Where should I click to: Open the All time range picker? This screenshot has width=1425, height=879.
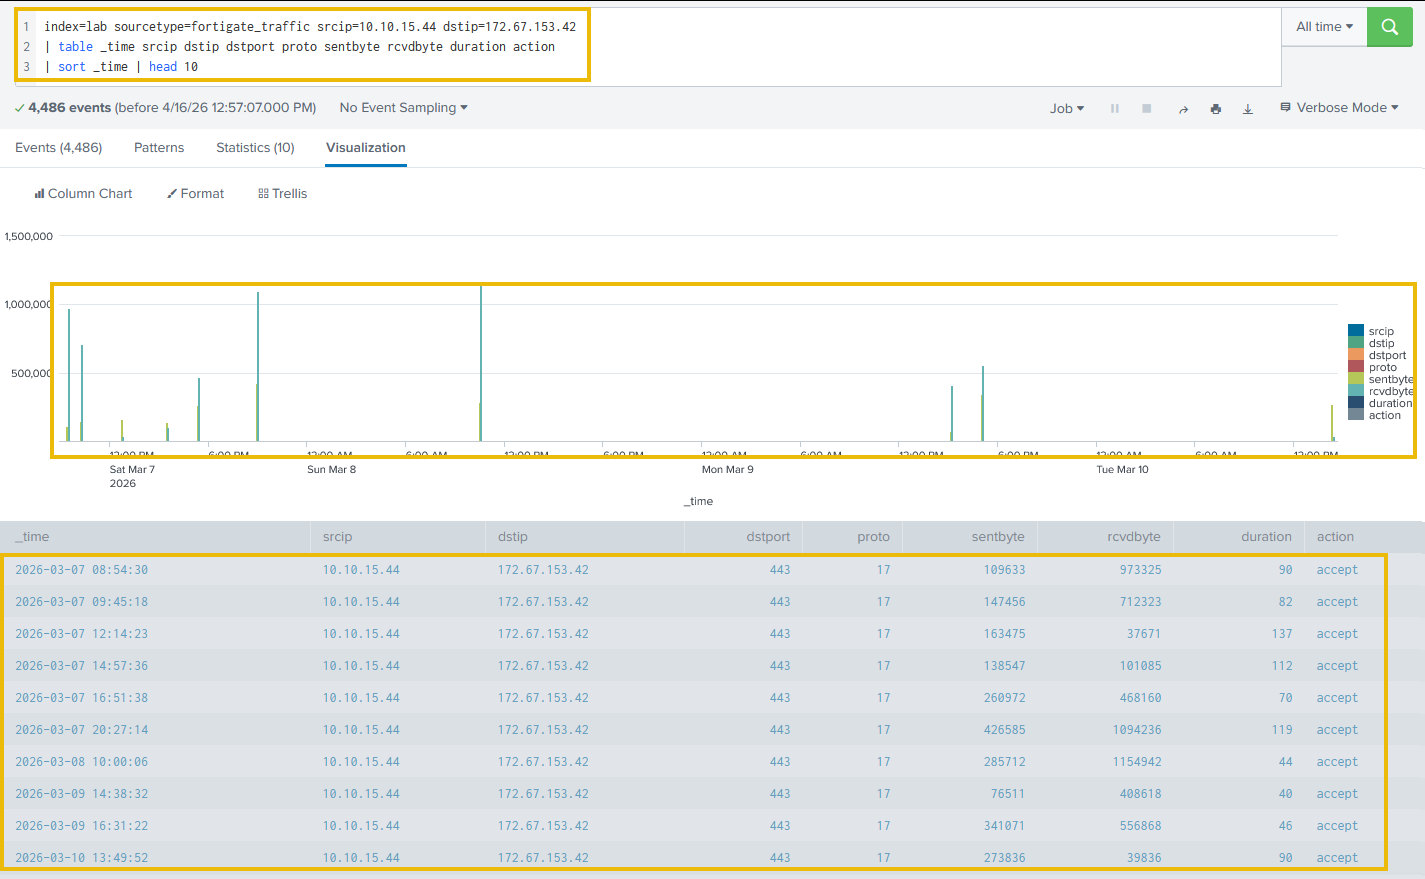pyautogui.click(x=1324, y=27)
